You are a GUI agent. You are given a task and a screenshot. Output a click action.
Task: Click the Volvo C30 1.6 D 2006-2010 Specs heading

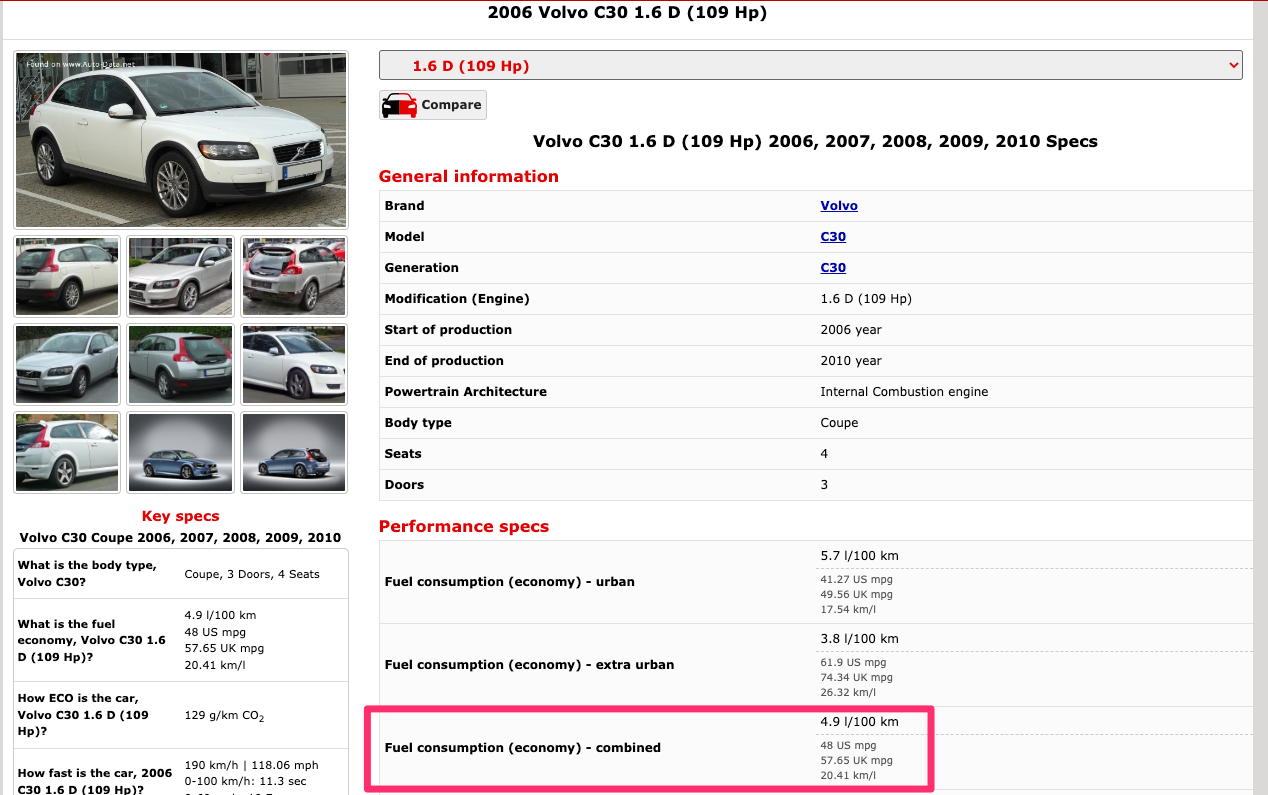pyautogui.click(x=815, y=141)
